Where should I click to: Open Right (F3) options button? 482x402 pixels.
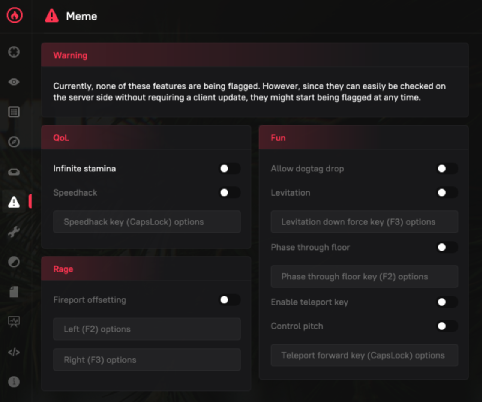pyautogui.click(x=147, y=360)
